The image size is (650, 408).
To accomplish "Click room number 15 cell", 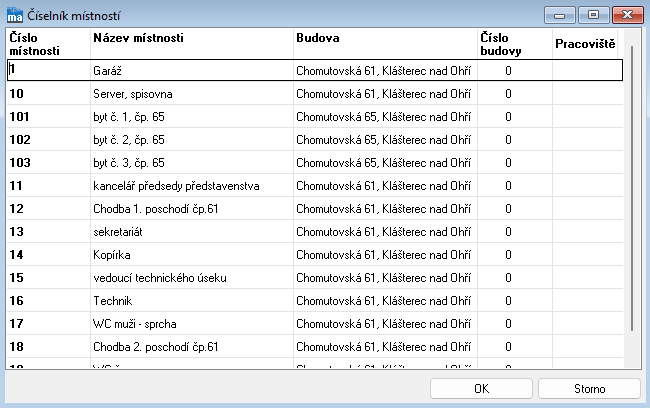I will (49, 277).
